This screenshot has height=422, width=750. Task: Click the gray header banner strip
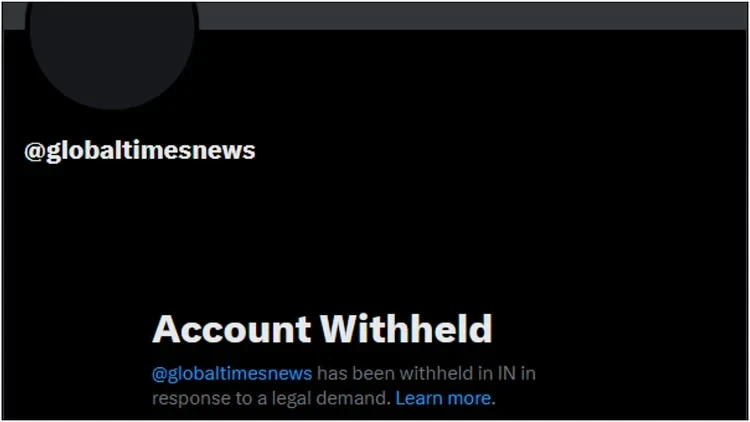(473, 16)
